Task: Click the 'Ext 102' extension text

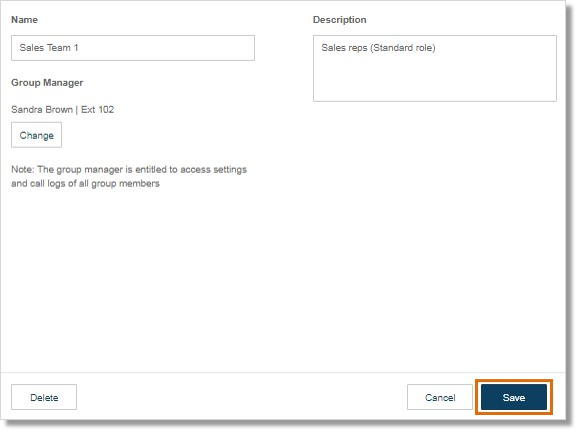Action: tap(97, 109)
